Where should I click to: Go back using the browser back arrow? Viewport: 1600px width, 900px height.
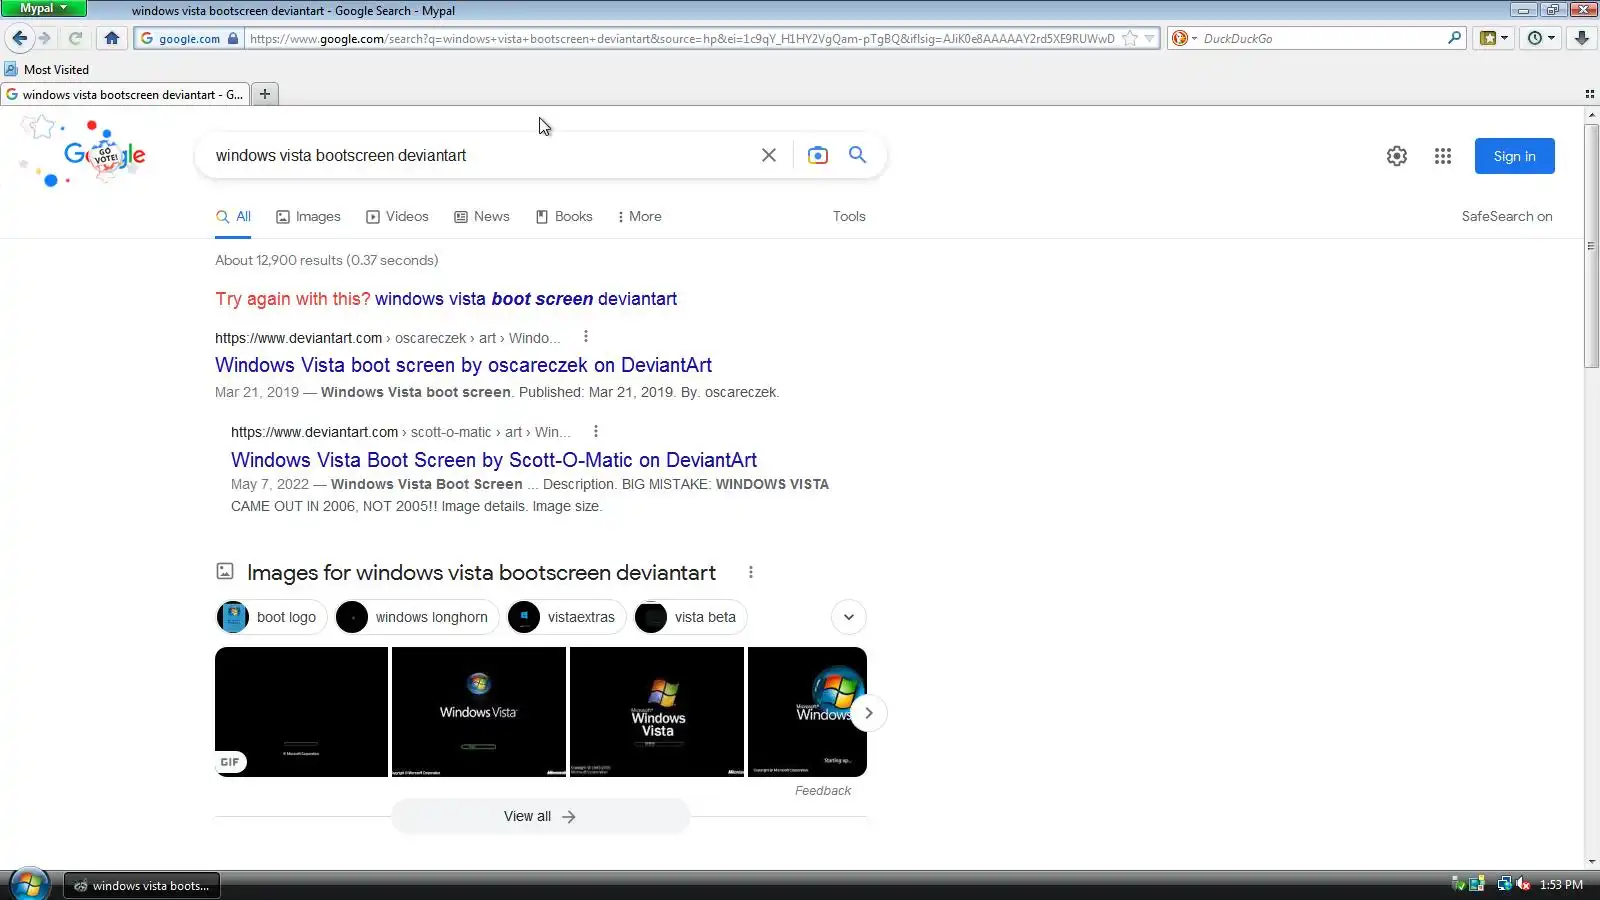pos(20,38)
